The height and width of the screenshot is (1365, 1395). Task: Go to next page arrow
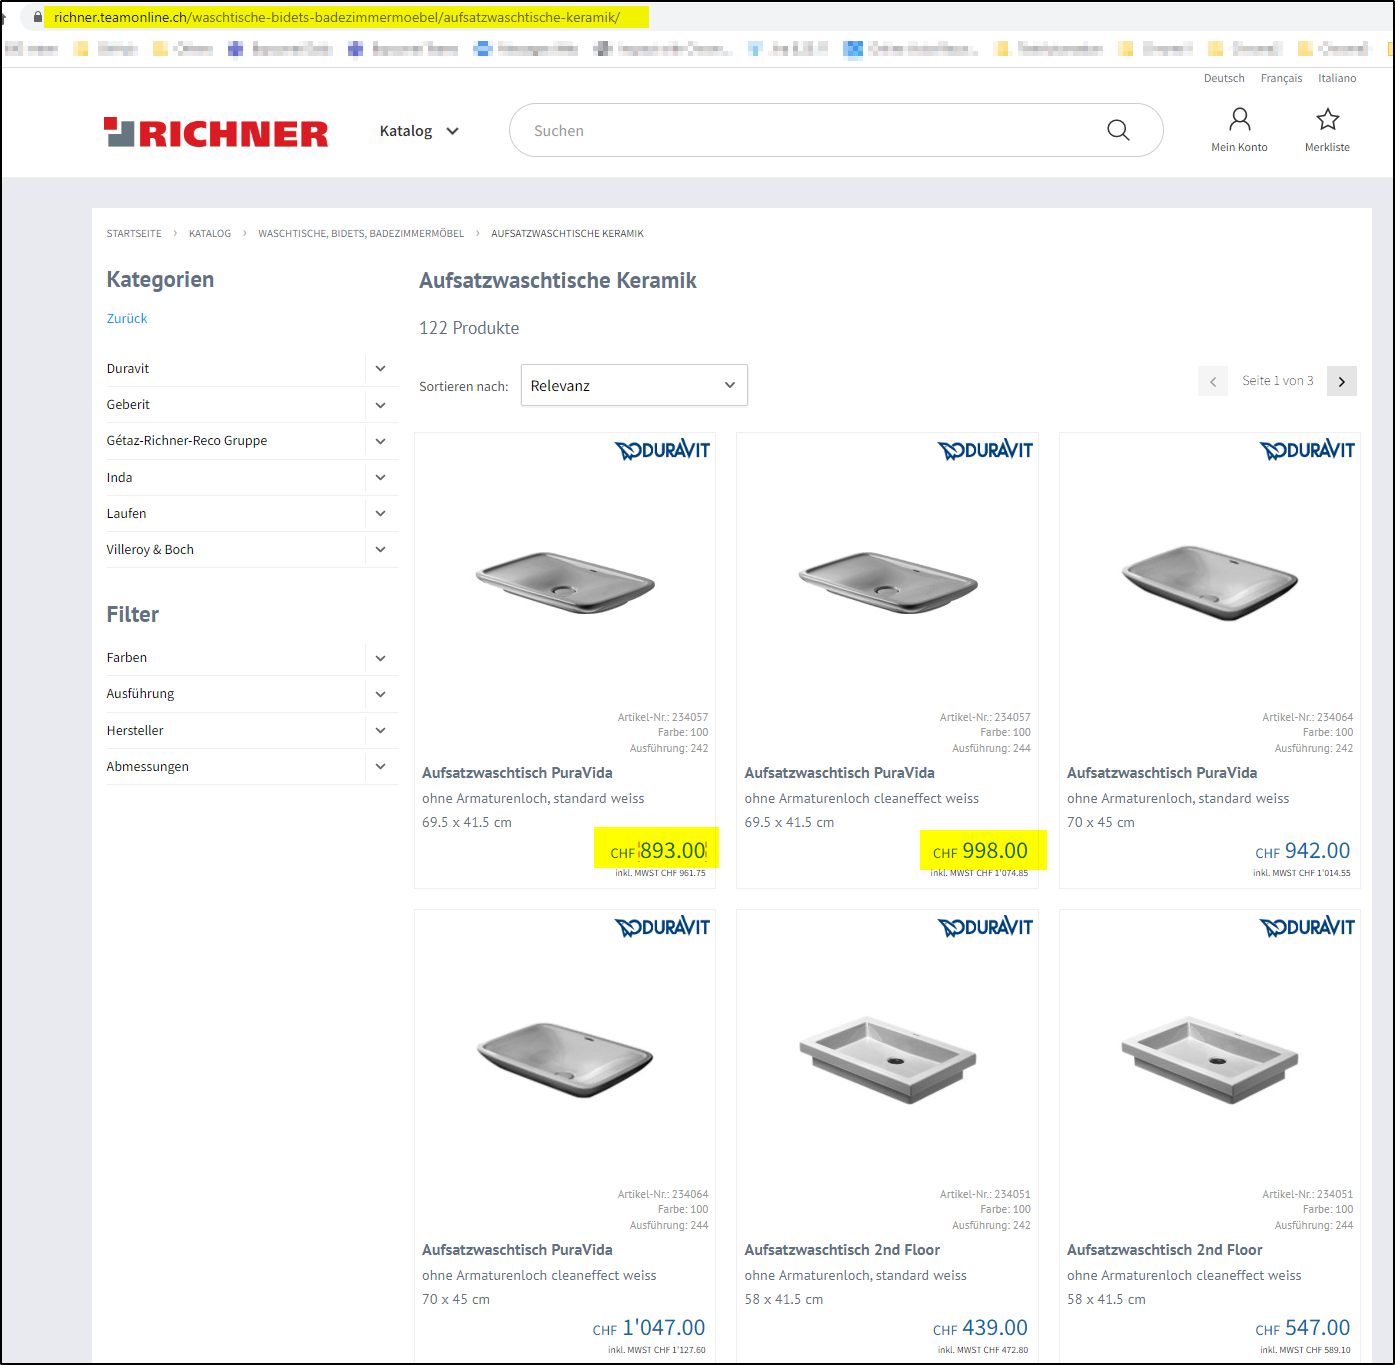(x=1341, y=381)
